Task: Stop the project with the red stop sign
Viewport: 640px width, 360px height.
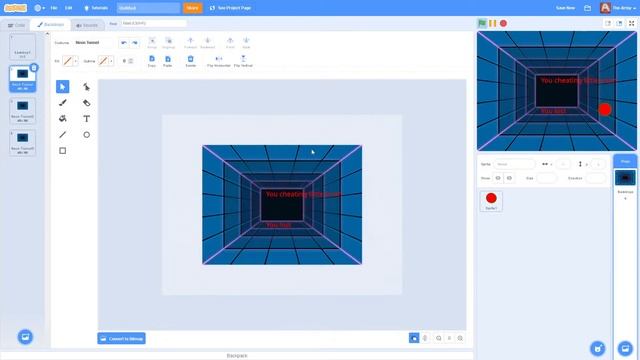Action: (503, 23)
